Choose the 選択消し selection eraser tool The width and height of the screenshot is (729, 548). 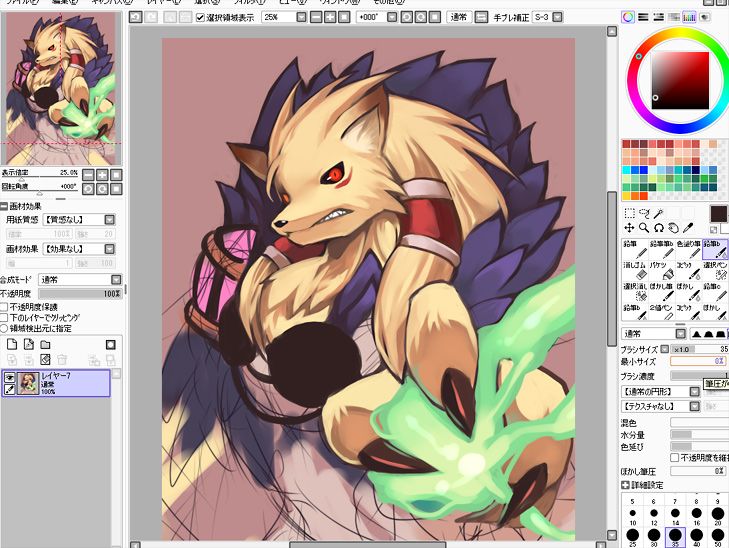pyautogui.click(x=635, y=292)
